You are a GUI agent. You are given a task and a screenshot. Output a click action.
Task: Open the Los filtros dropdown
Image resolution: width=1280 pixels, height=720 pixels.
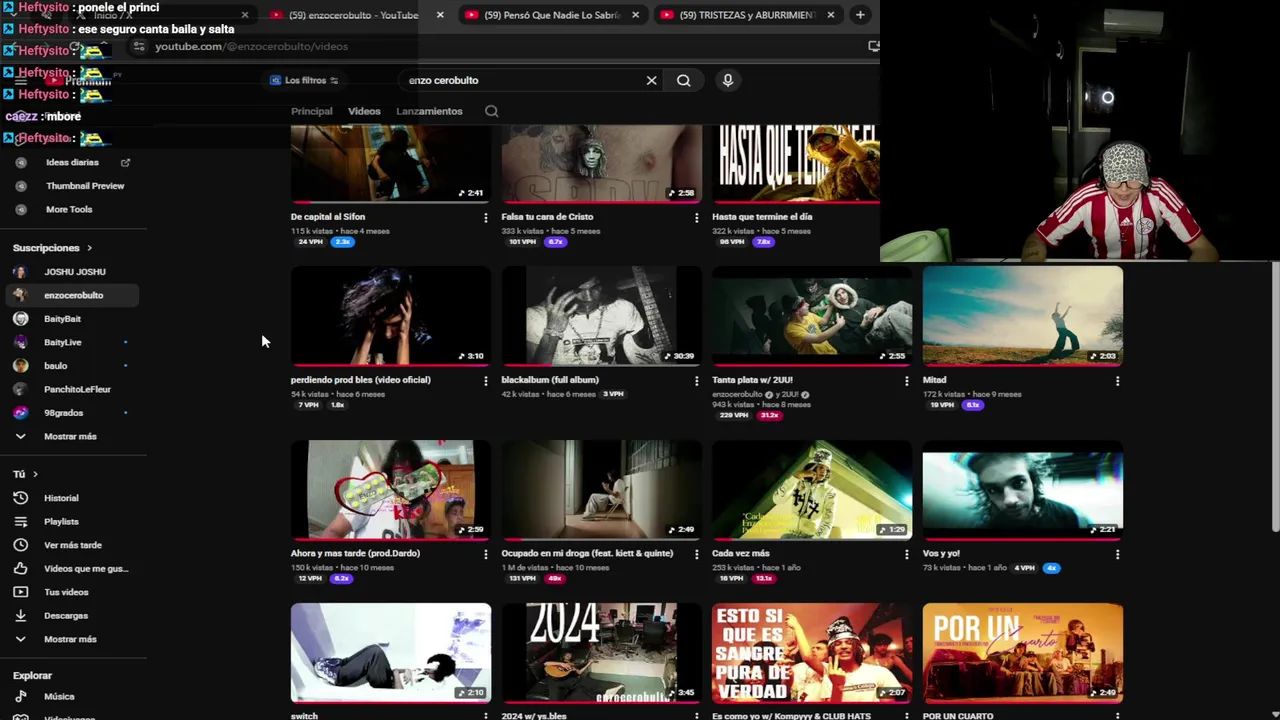click(x=305, y=80)
